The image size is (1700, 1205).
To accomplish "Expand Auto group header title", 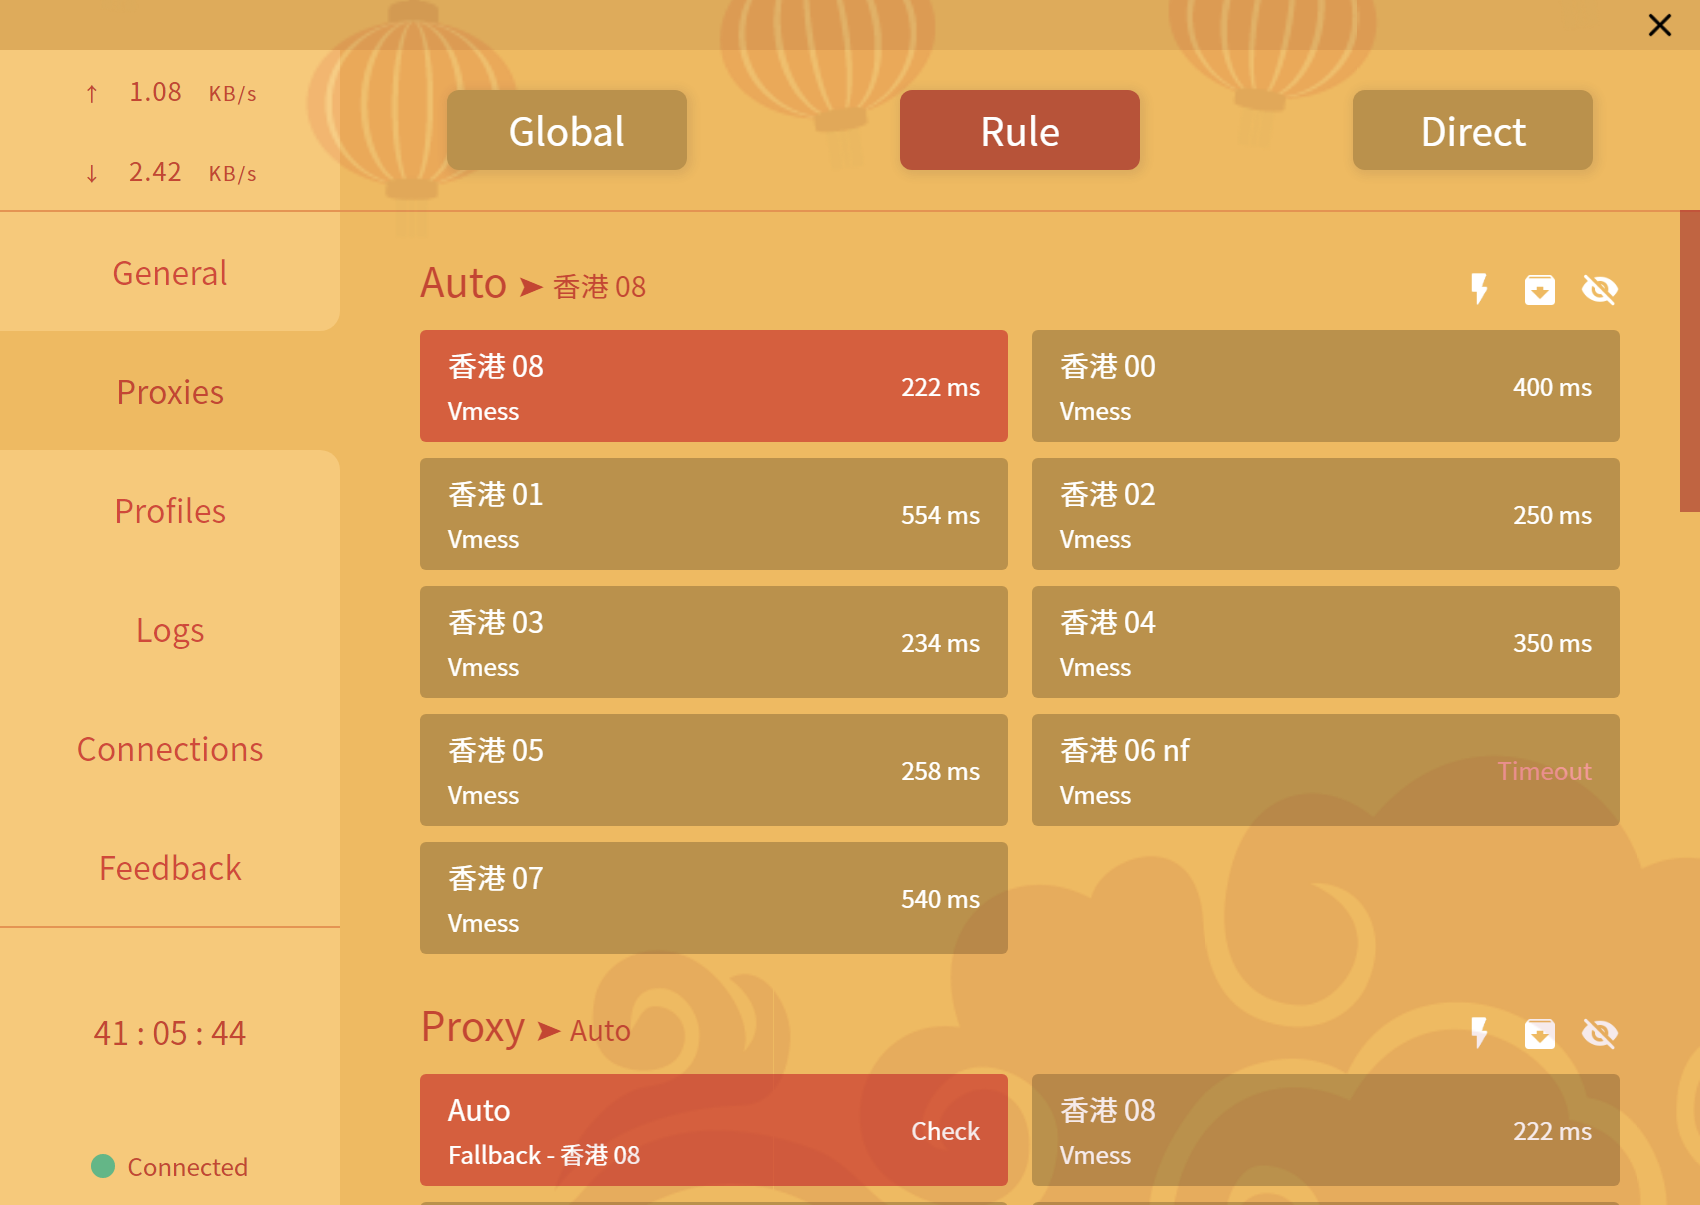I will tap(464, 284).
